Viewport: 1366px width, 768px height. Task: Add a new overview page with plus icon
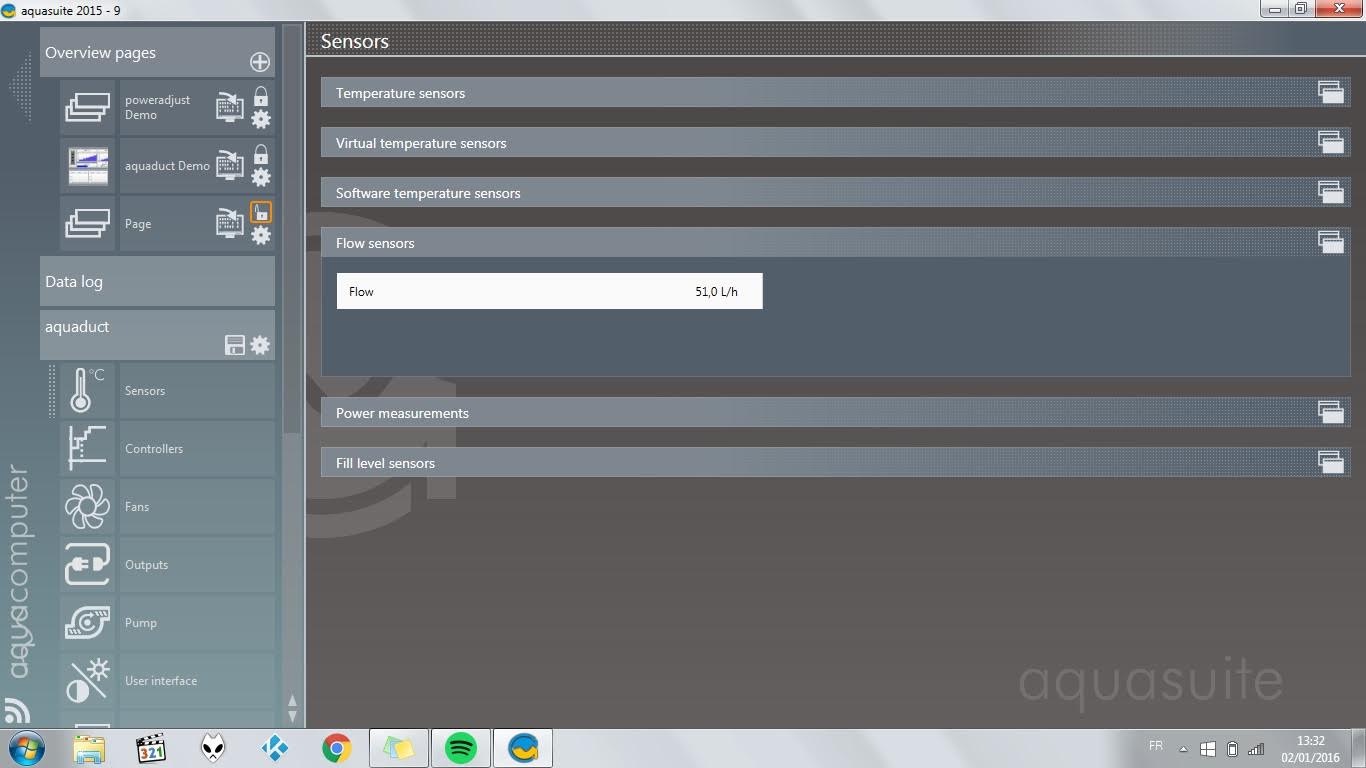pos(260,62)
